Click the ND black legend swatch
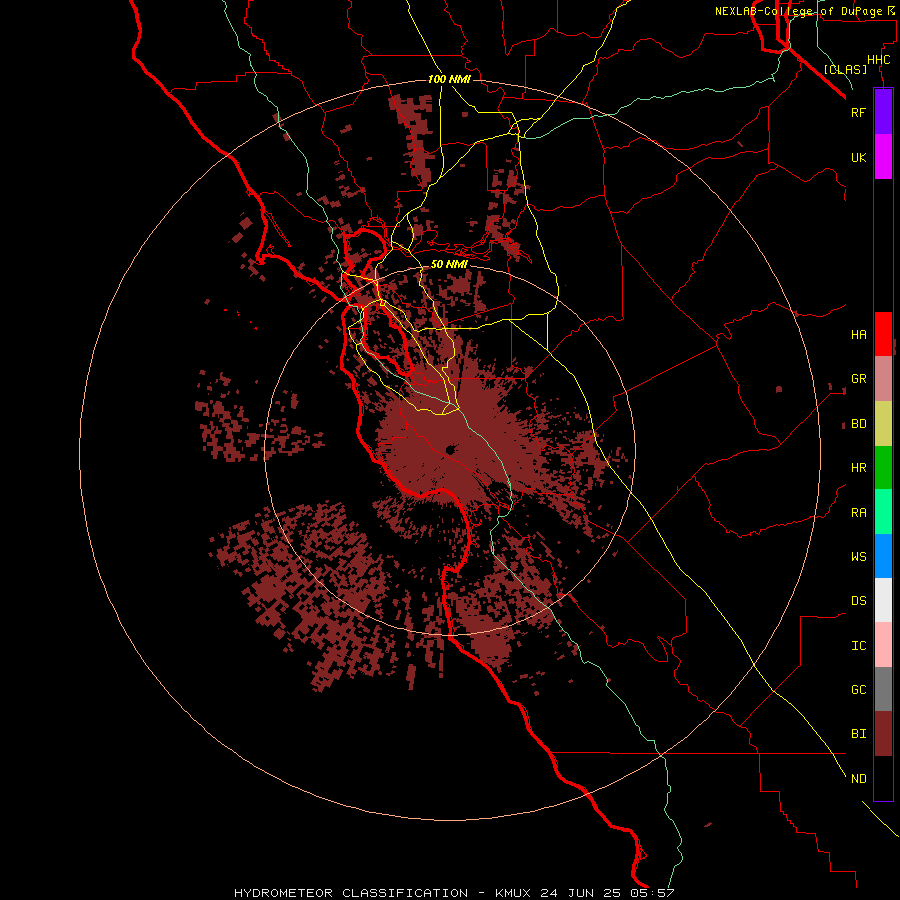The image size is (900, 900). pyautogui.click(x=883, y=778)
